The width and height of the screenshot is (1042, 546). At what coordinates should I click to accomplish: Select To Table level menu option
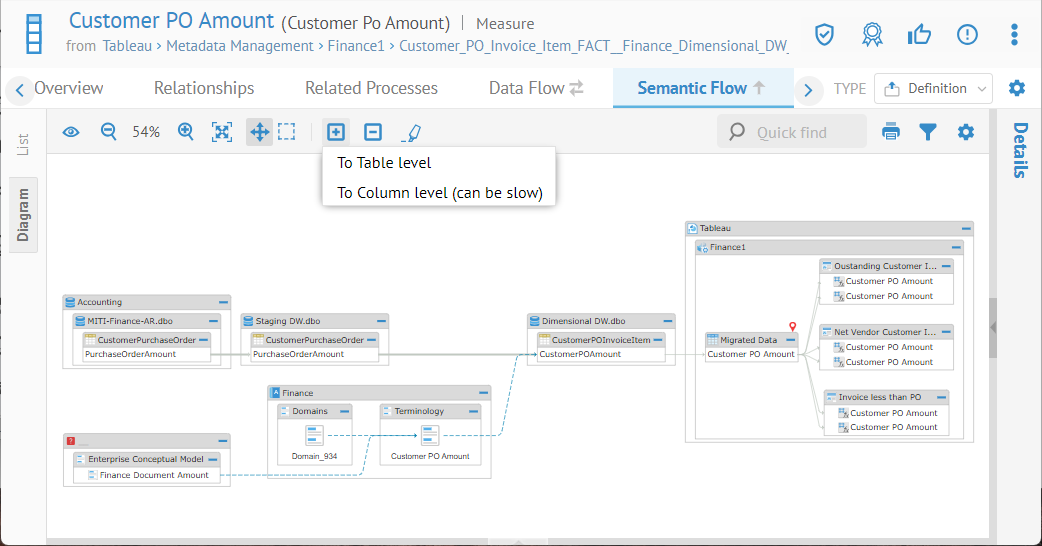(384, 163)
